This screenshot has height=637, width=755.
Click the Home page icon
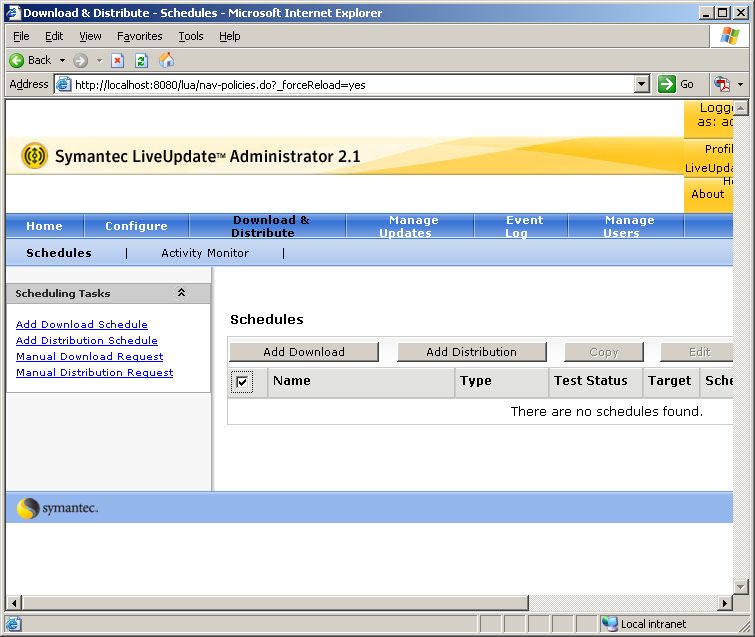tap(167, 60)
